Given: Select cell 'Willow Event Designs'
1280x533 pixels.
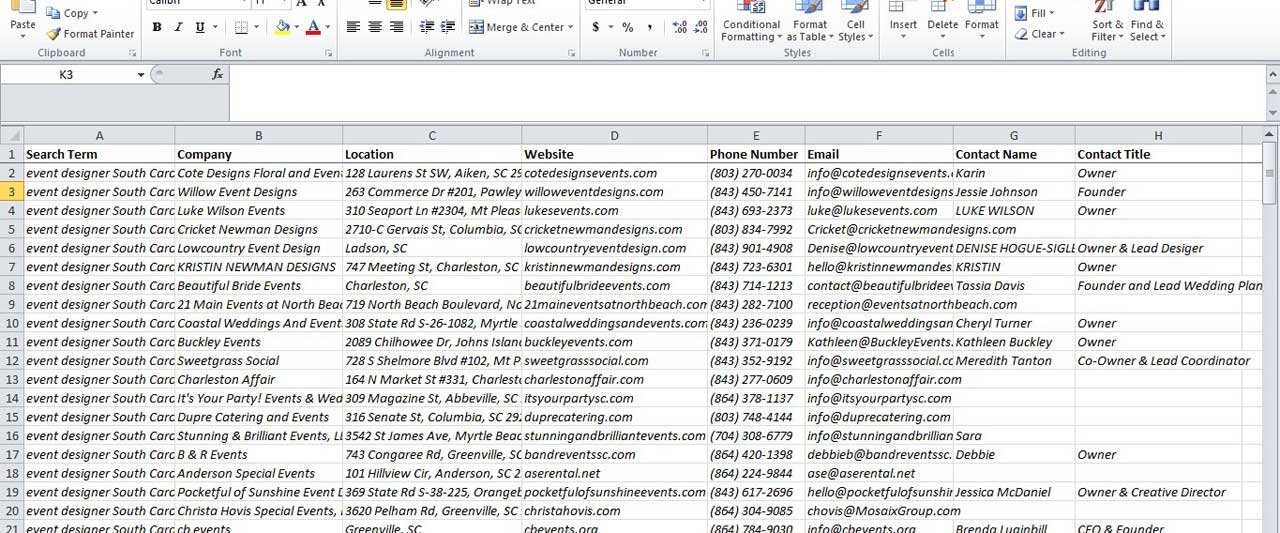Looking at the screenshot, I should [x=258, y=192].
